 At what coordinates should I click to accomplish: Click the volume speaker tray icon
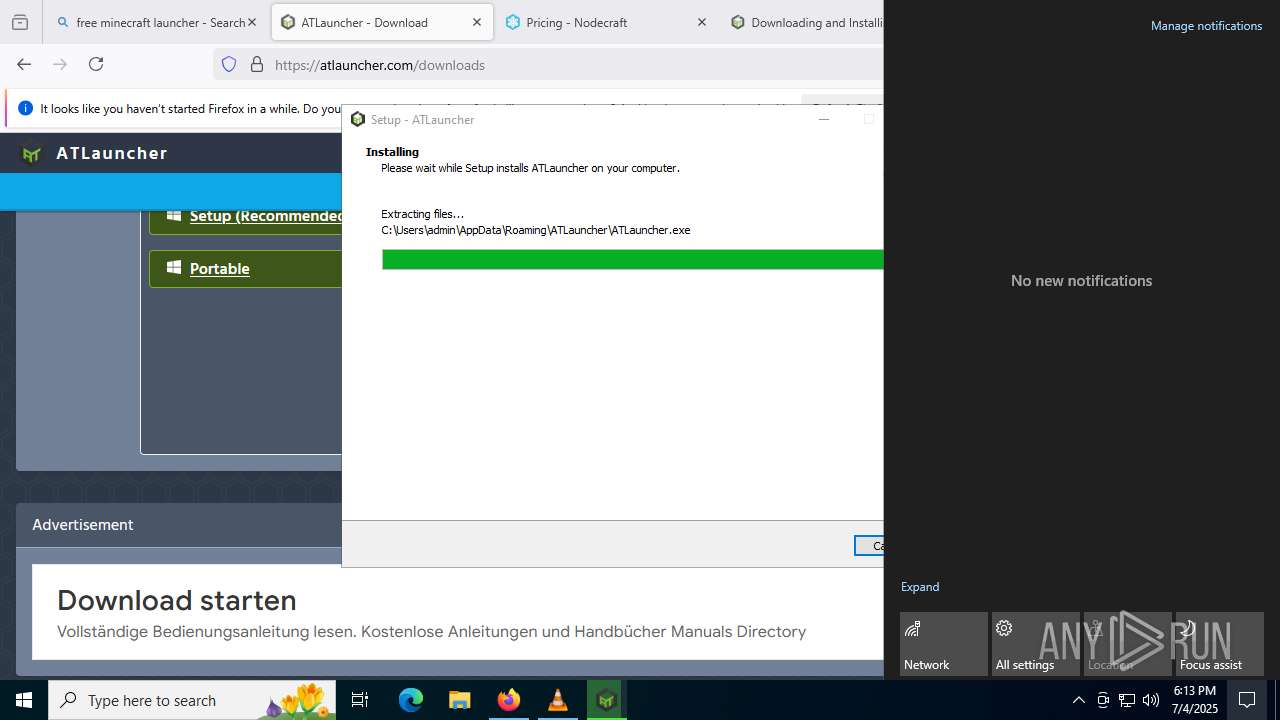(x=1151, y=700)
